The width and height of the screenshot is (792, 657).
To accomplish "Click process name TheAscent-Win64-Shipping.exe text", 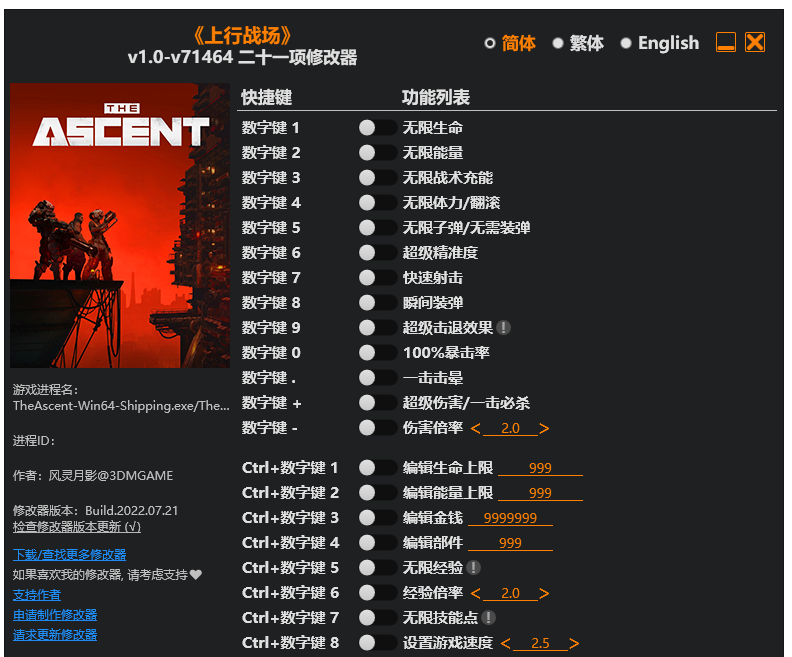I will point(121,406).
